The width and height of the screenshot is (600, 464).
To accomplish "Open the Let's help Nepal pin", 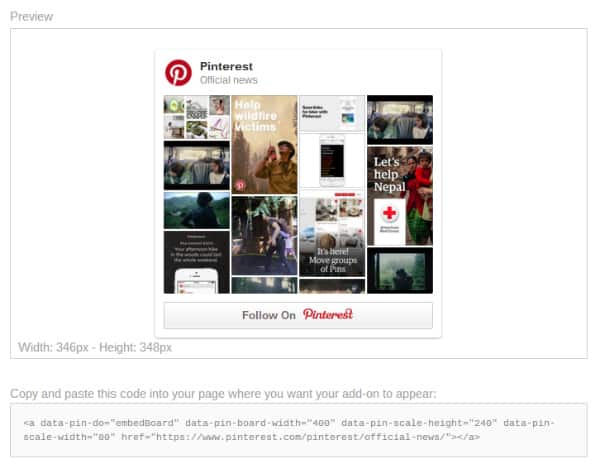I will pyautogui.click(x=400, y=196).
